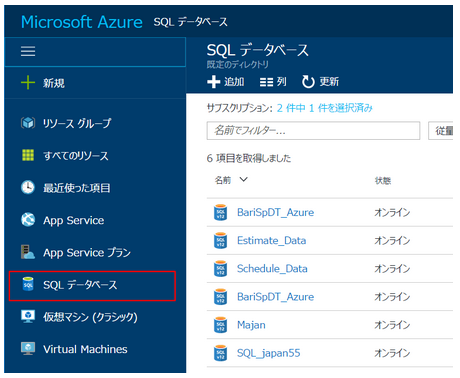Viewport: 460px width, 378px height.
Task: Click the Virtual Machines monitor icon
Action: point(28,349)
